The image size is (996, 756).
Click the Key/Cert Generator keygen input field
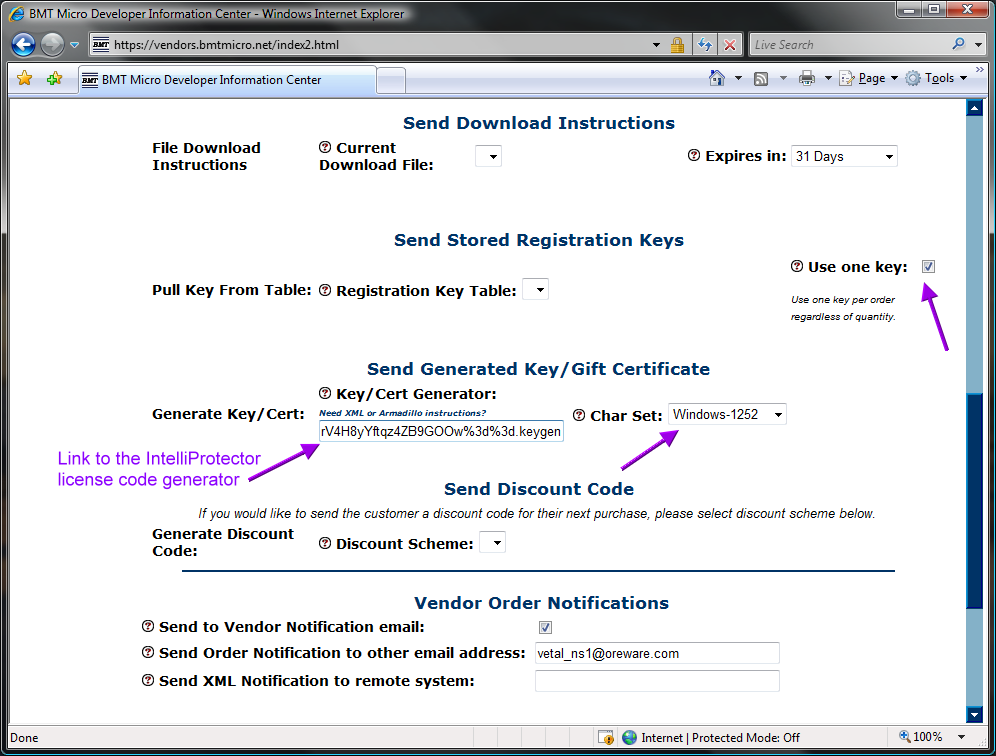(441, 431)
